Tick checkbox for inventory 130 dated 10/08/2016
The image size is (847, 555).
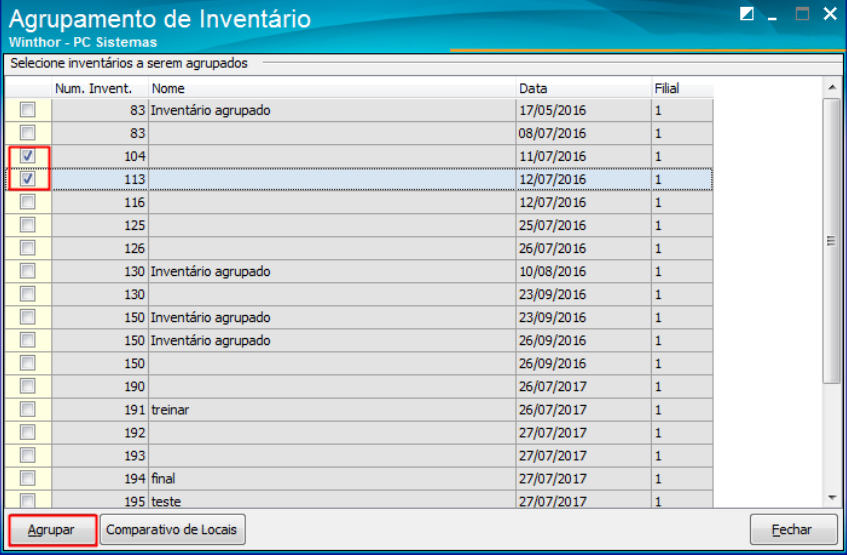coord(28,271)
